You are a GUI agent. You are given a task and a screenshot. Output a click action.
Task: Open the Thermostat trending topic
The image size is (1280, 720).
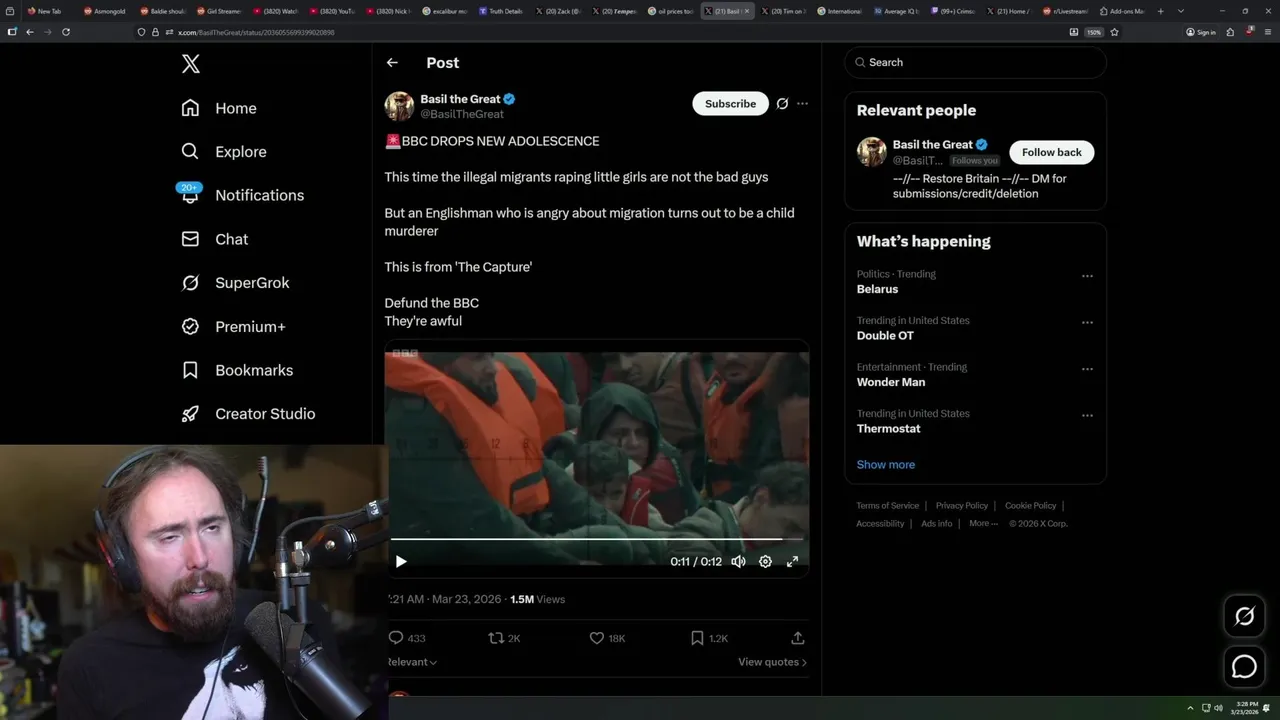tap(889, 429)
